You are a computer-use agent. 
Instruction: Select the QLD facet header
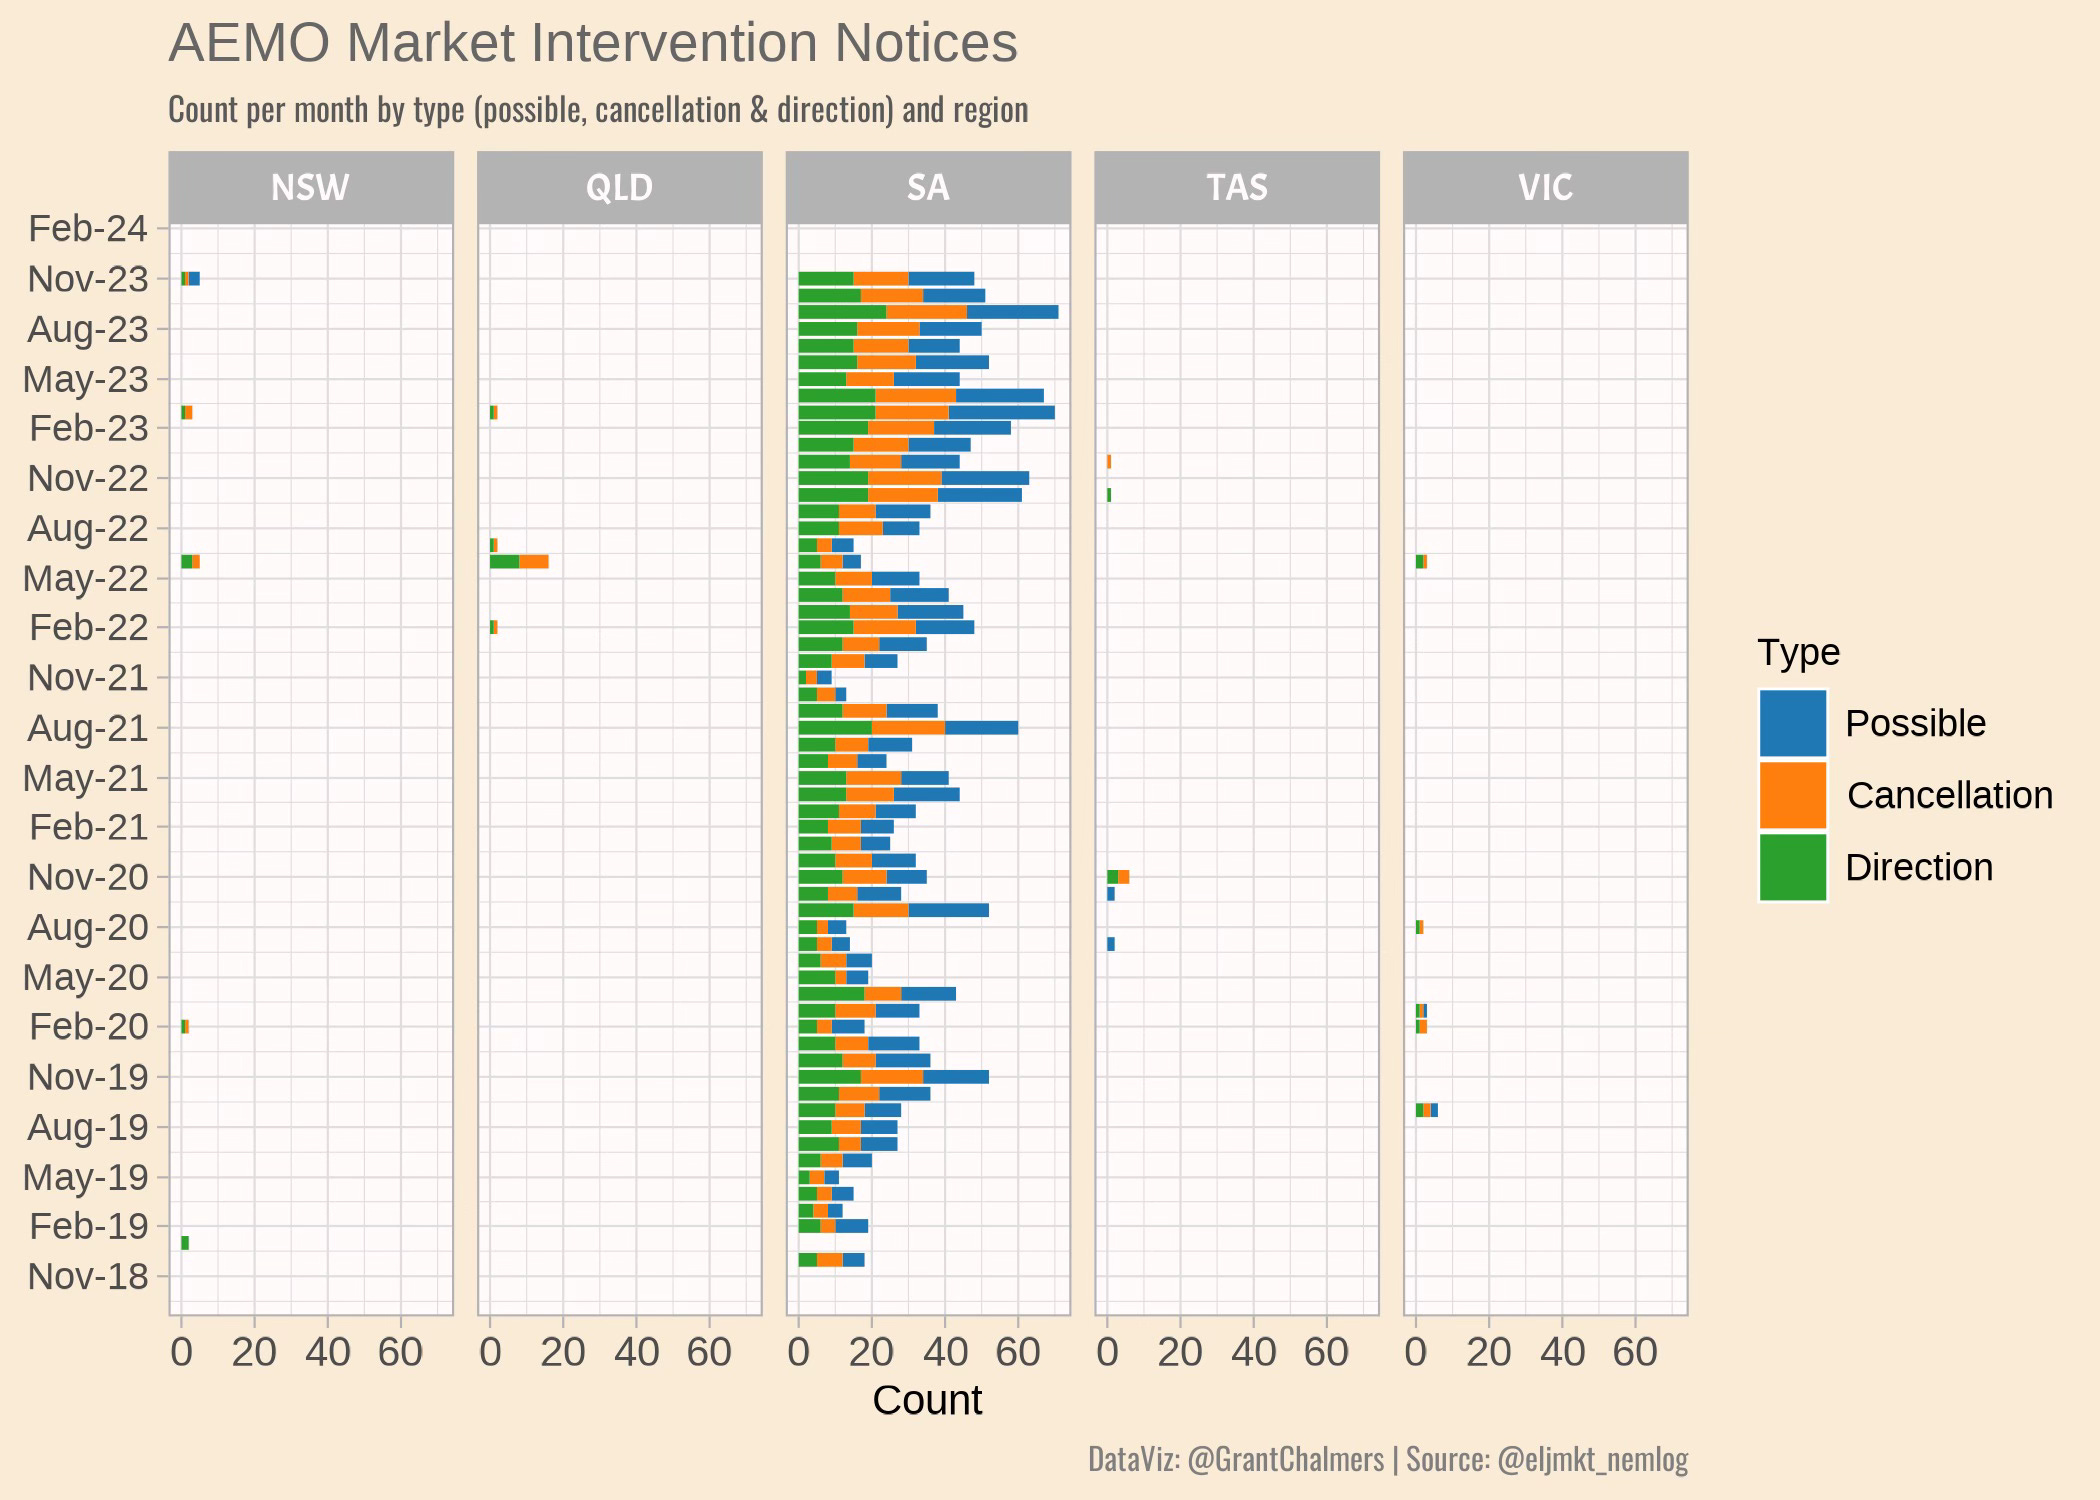point(619,188)
